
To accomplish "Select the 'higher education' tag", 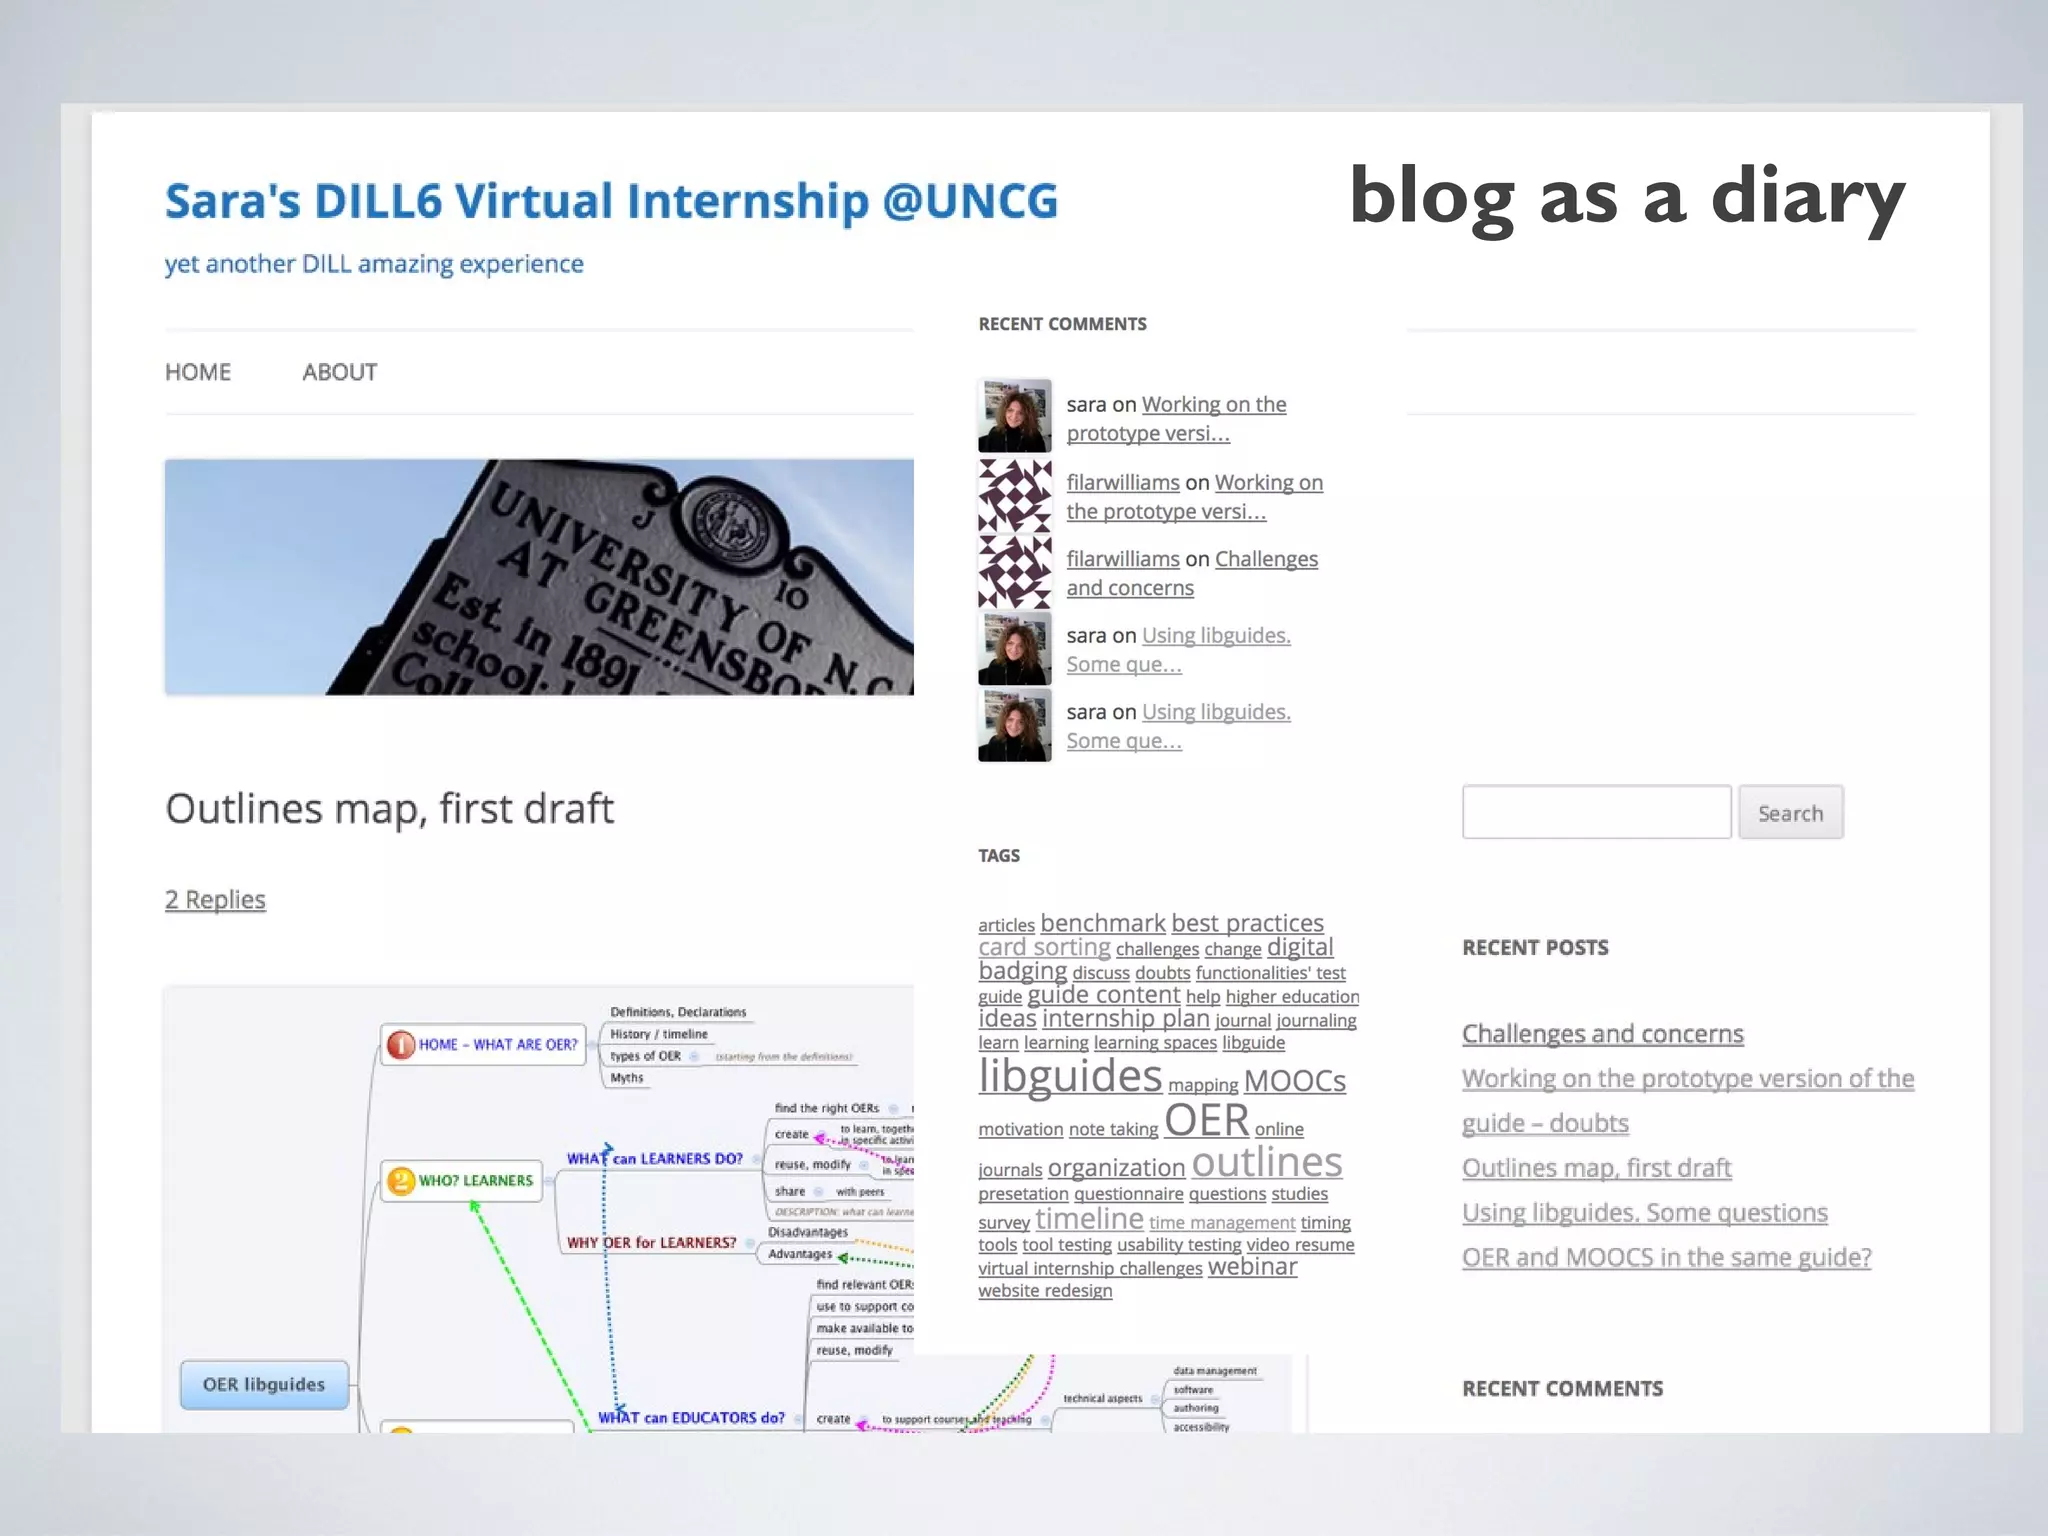I will pyautogui.click(x=1292, y=996).
